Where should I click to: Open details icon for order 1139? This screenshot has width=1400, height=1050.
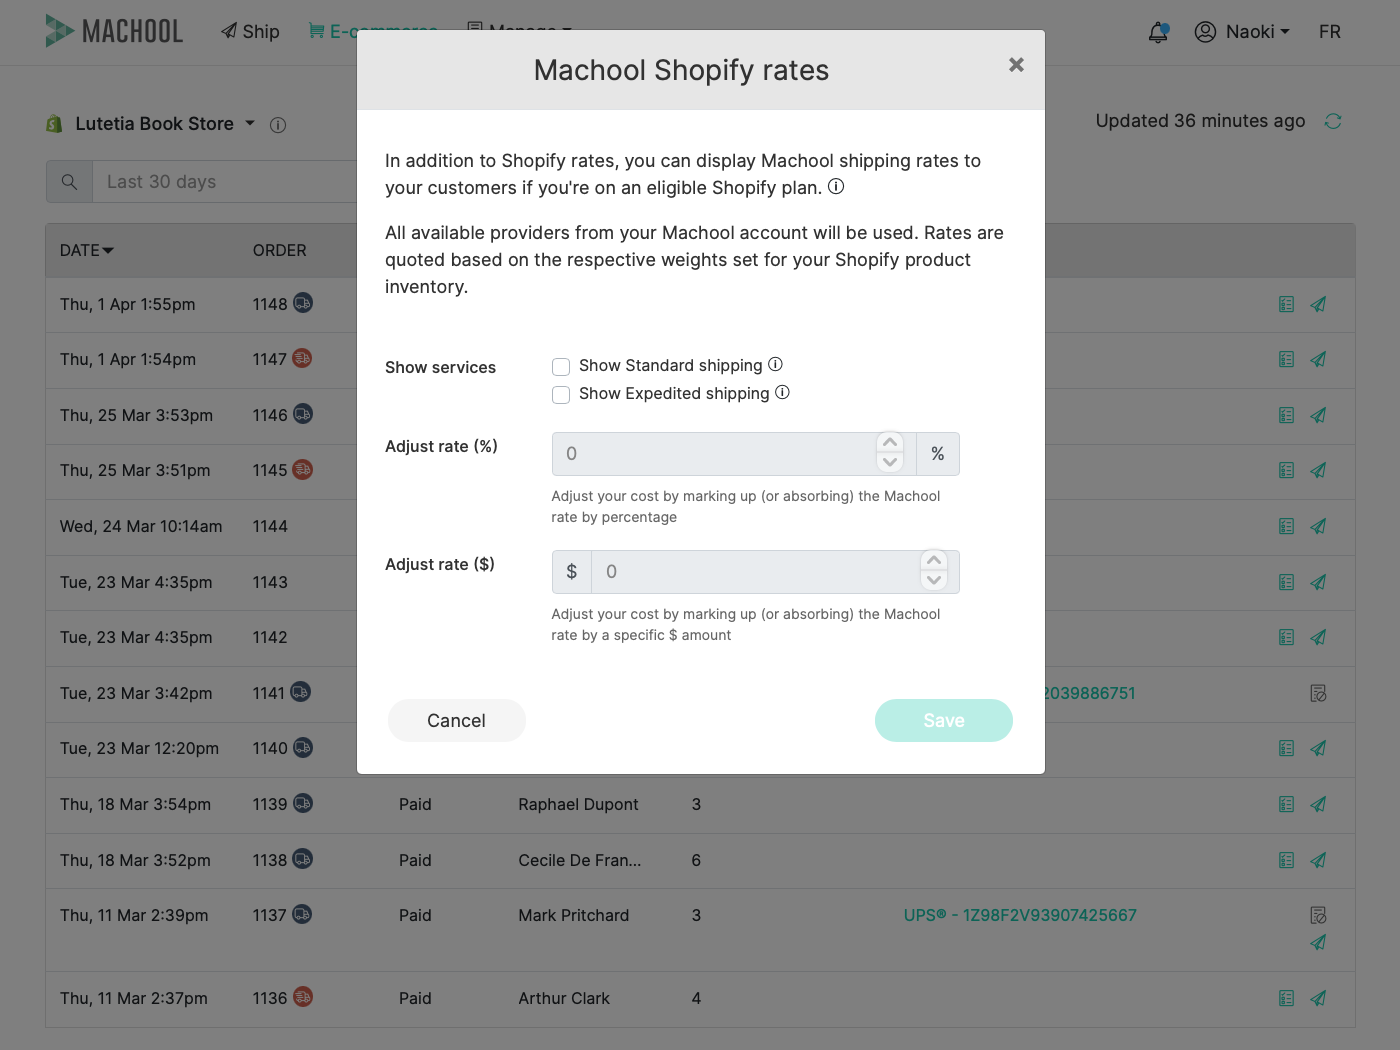1287,804
